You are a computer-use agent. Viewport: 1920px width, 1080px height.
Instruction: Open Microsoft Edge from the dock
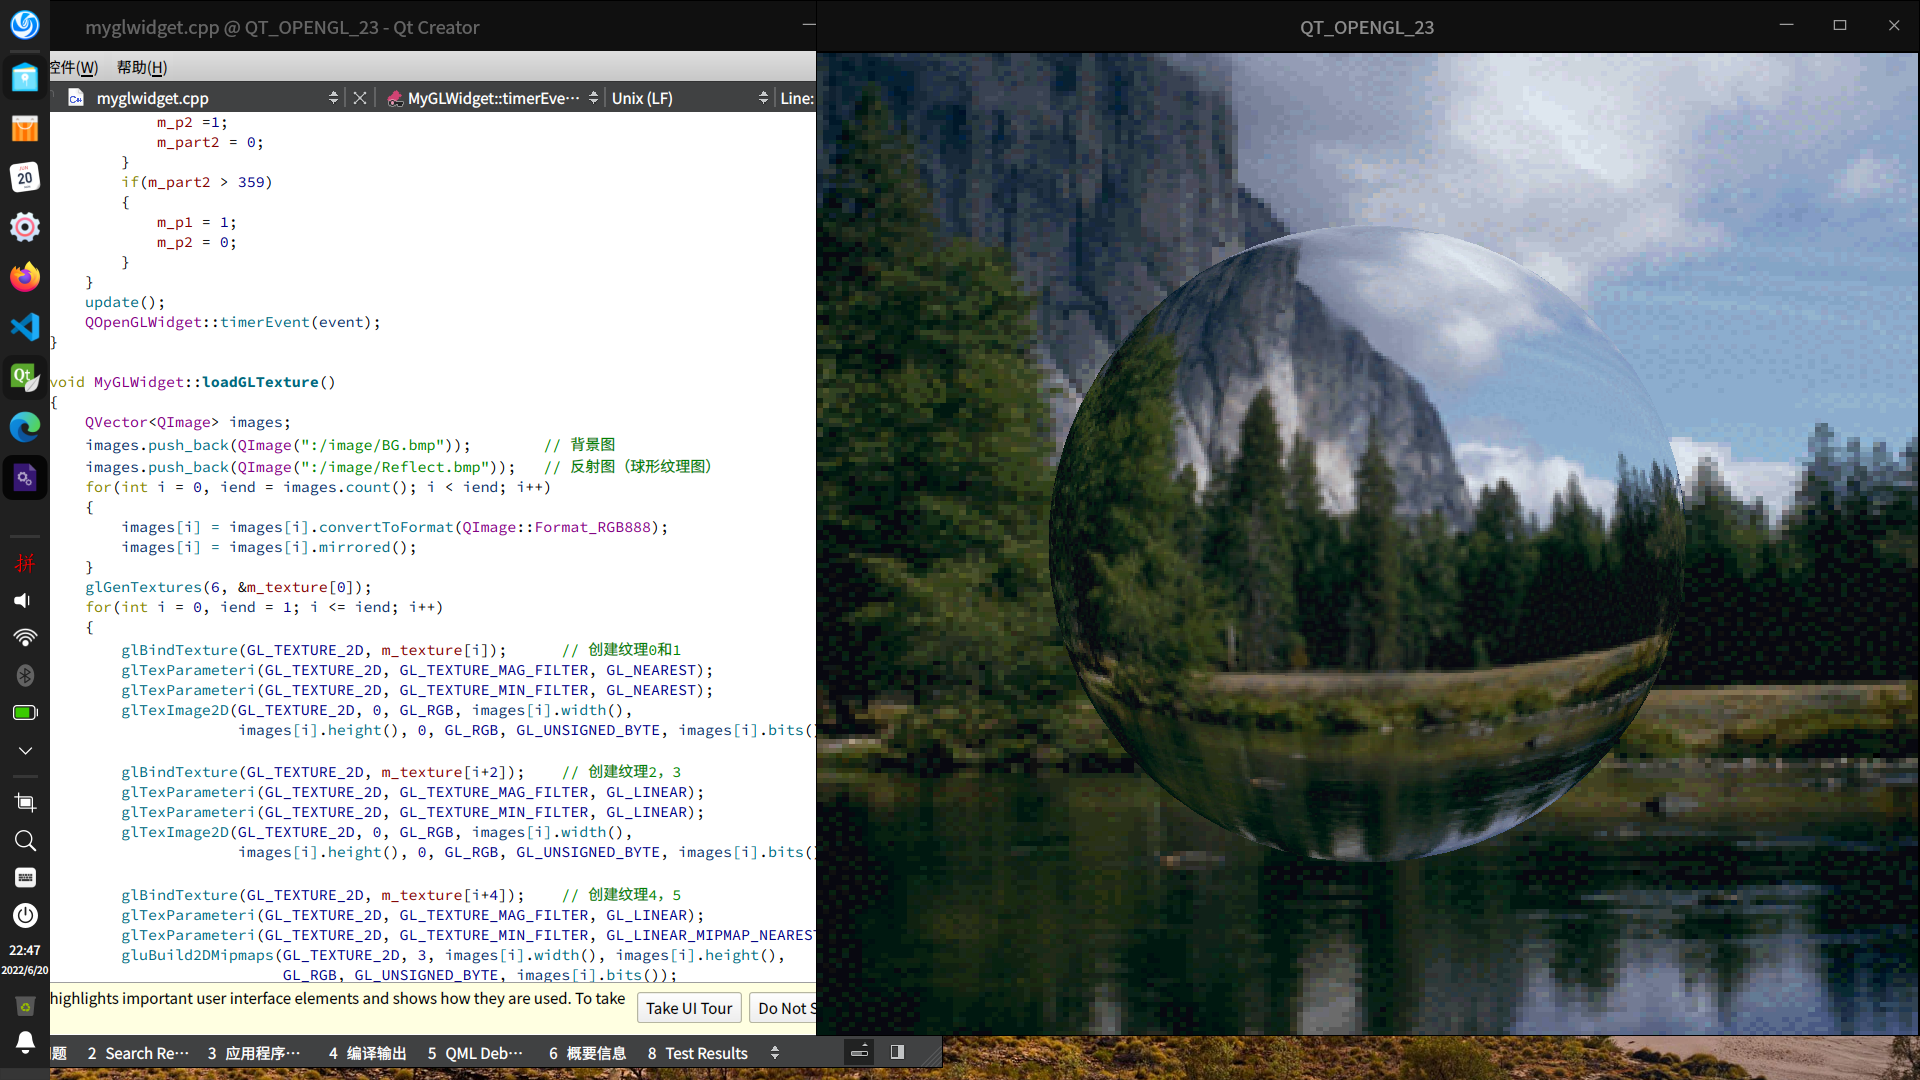click(25, 427)
